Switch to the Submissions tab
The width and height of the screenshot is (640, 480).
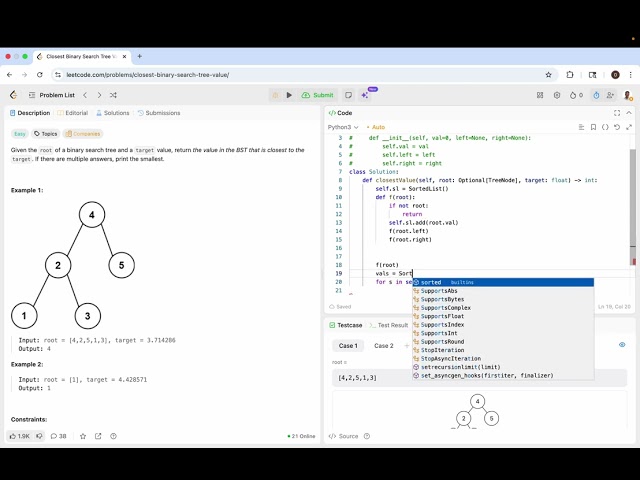pyautogui.click(x=159, y=113)
